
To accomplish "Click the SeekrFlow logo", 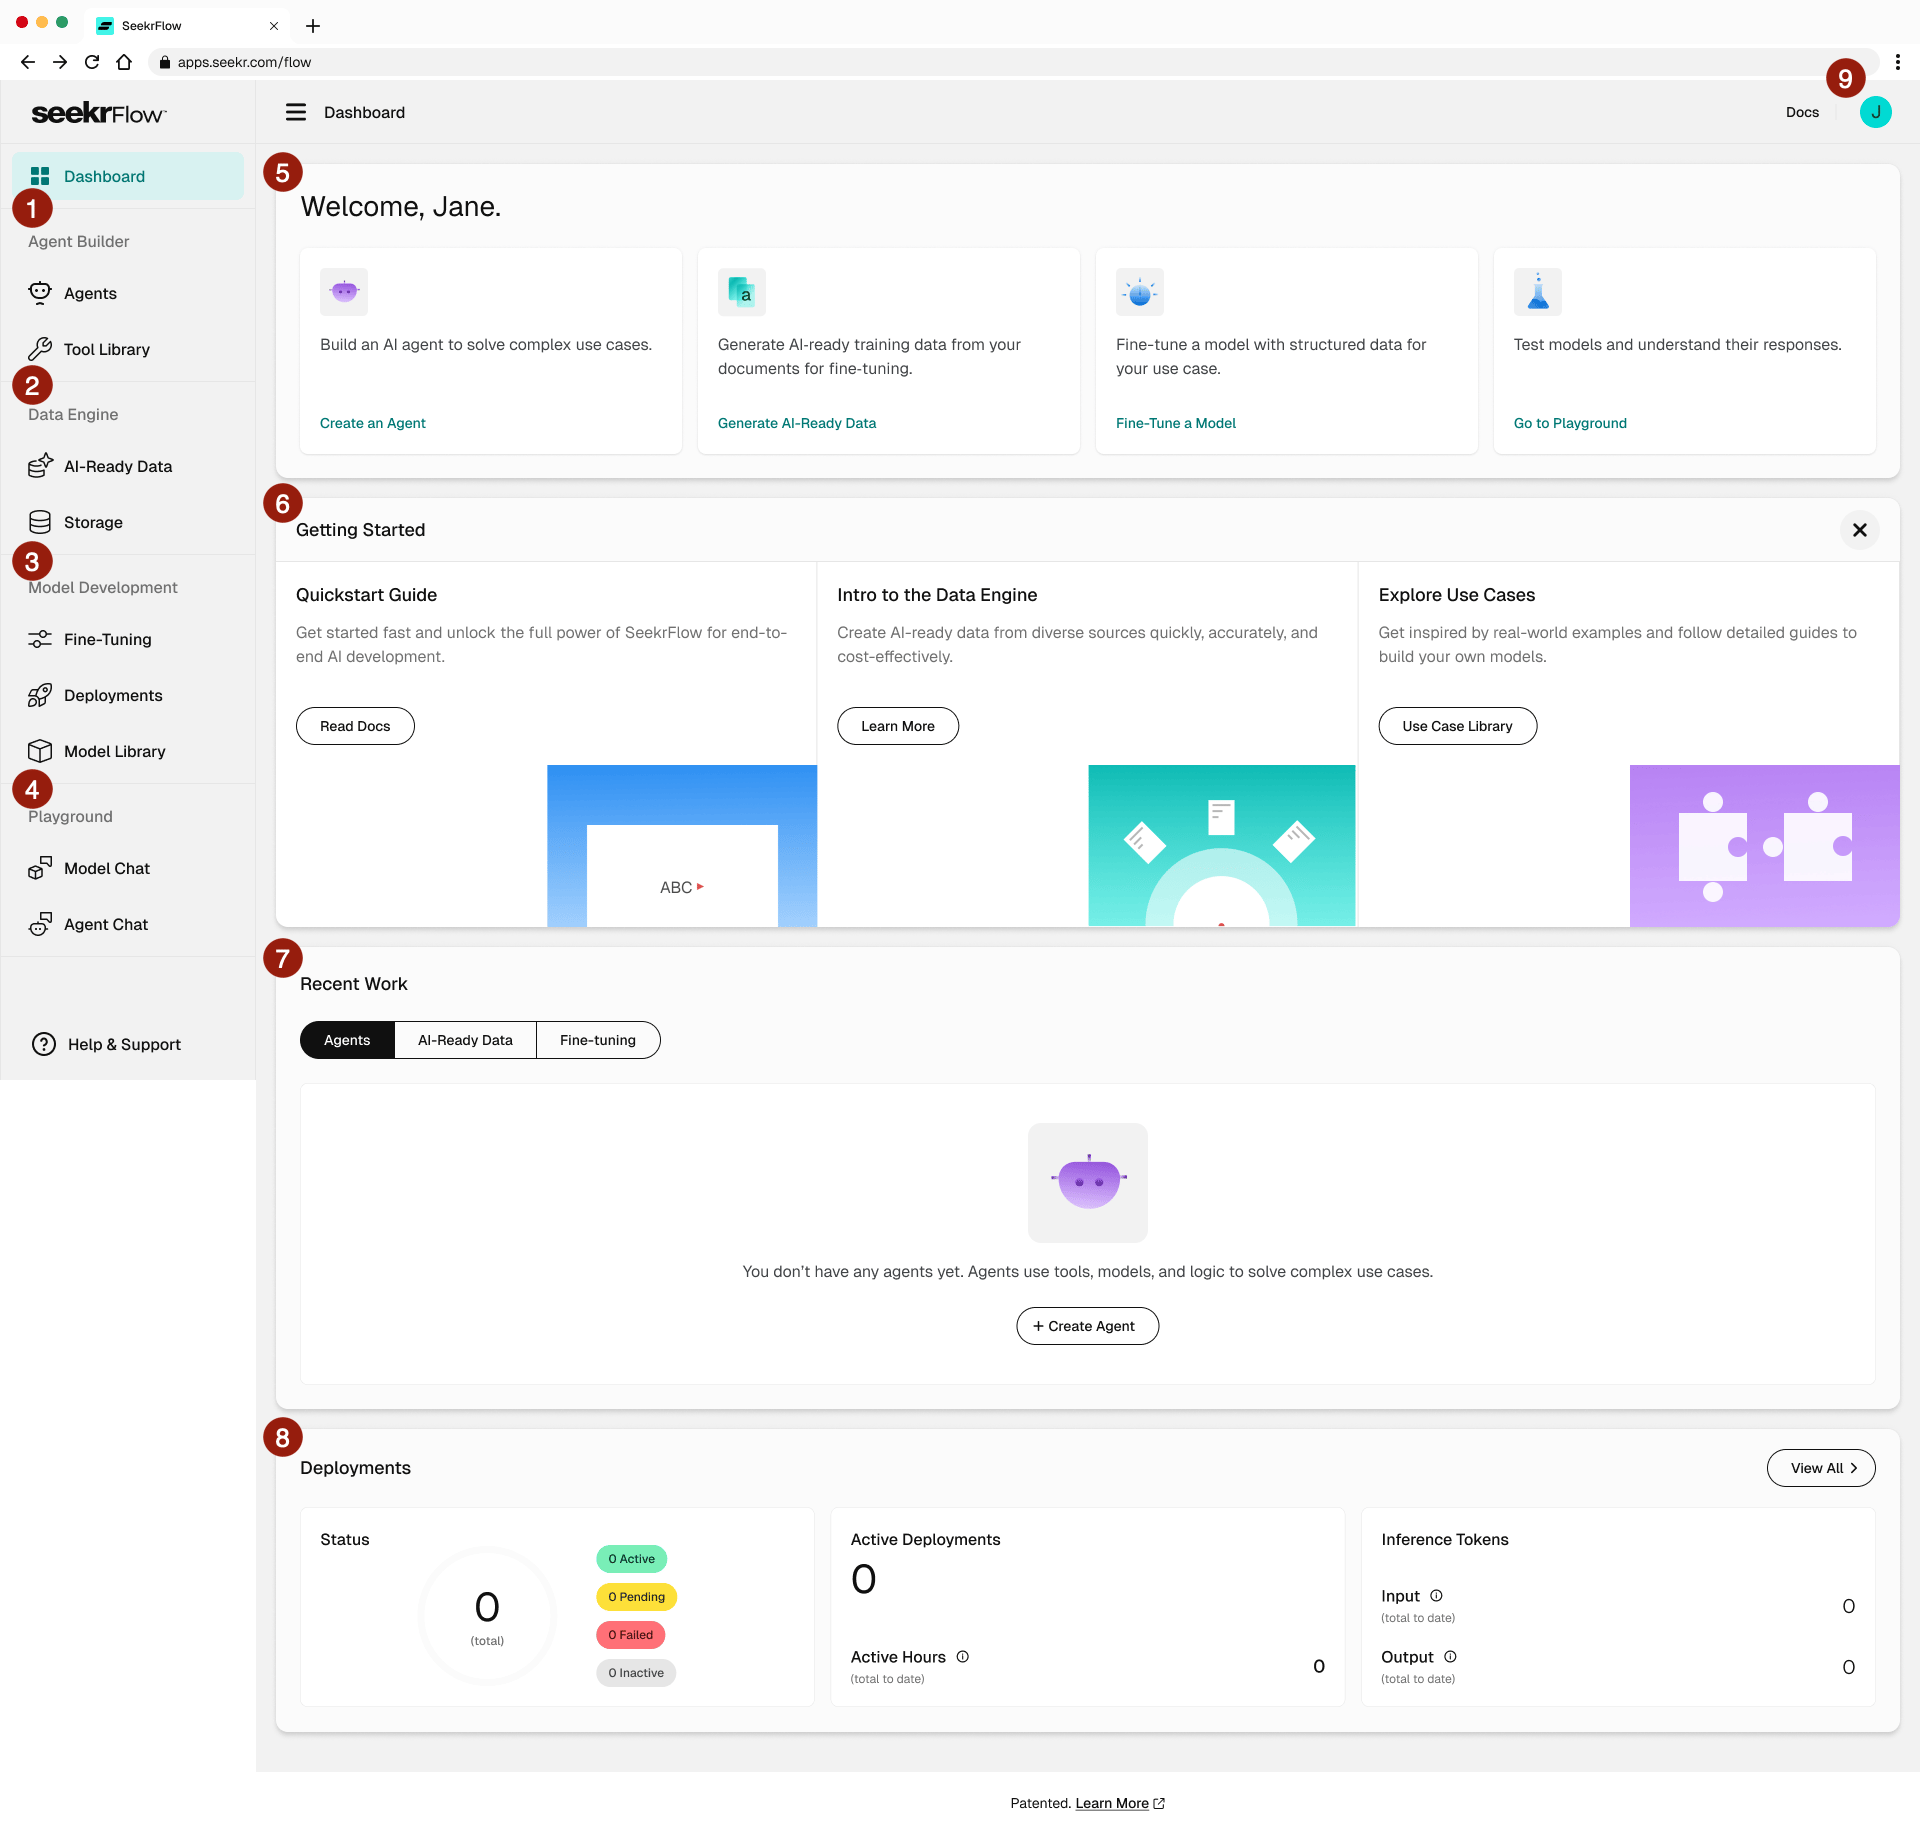I will pyautogui.click(x=98, y=113).
